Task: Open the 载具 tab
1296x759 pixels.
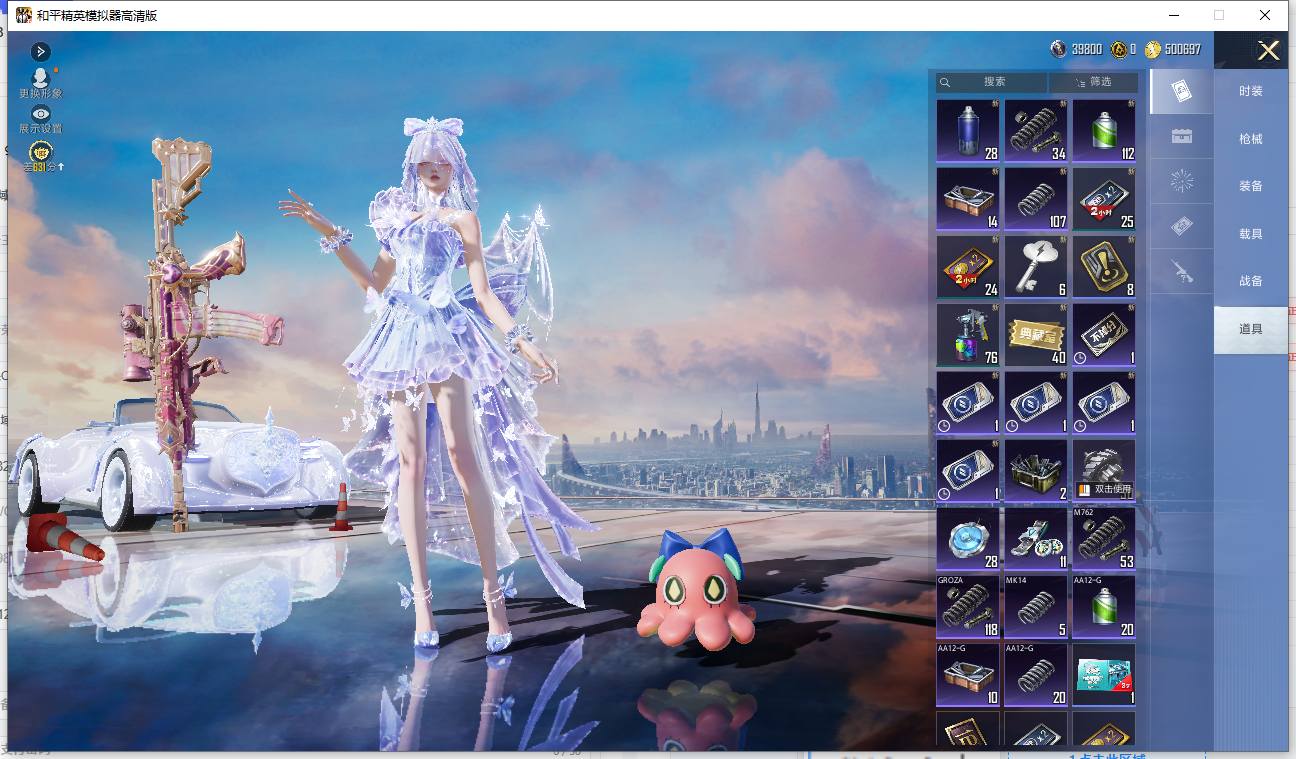Action: [x=1250, y=234]
